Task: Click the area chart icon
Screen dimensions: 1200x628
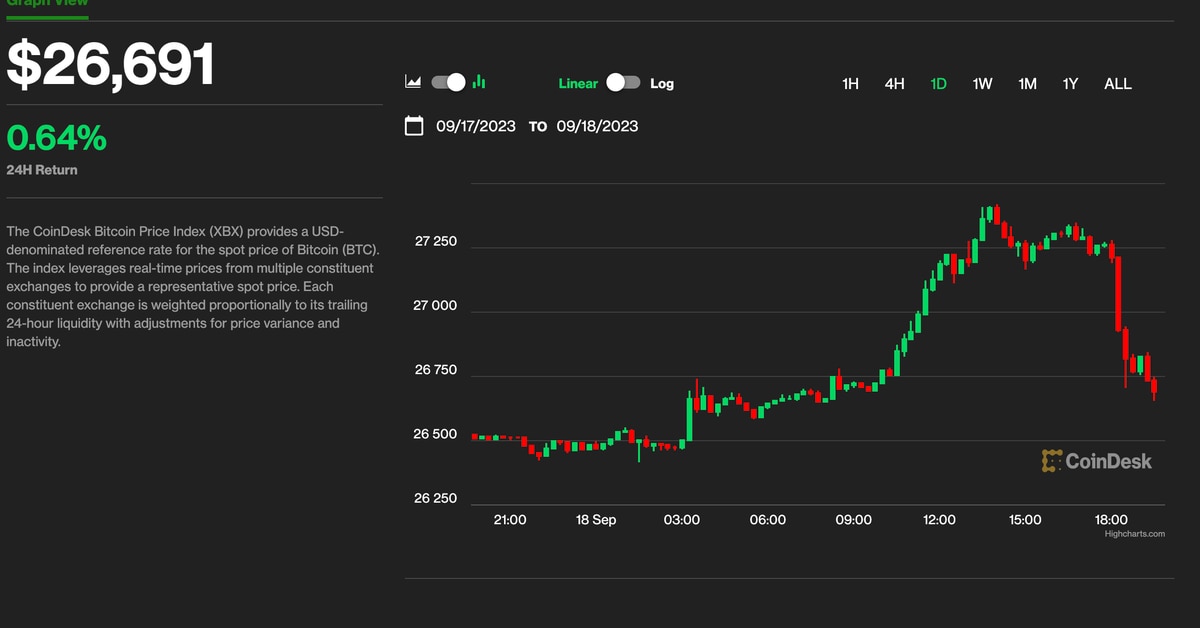Action: [x=413, y=83]
